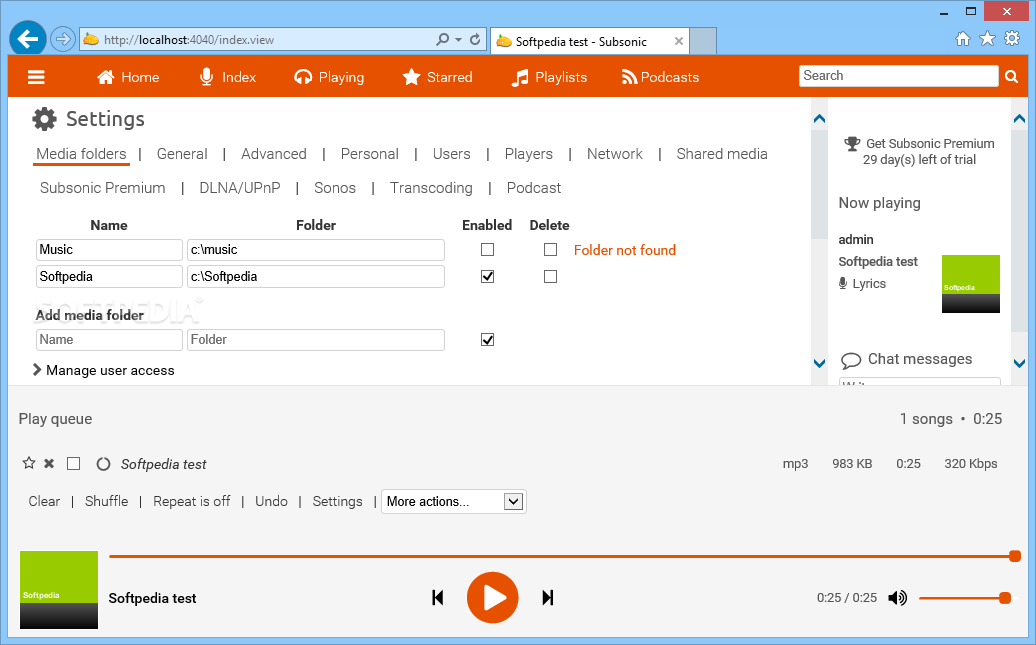Open Transcoding settings tab
The width and height of the screenshot is (1036, 645).
[431, 188]
